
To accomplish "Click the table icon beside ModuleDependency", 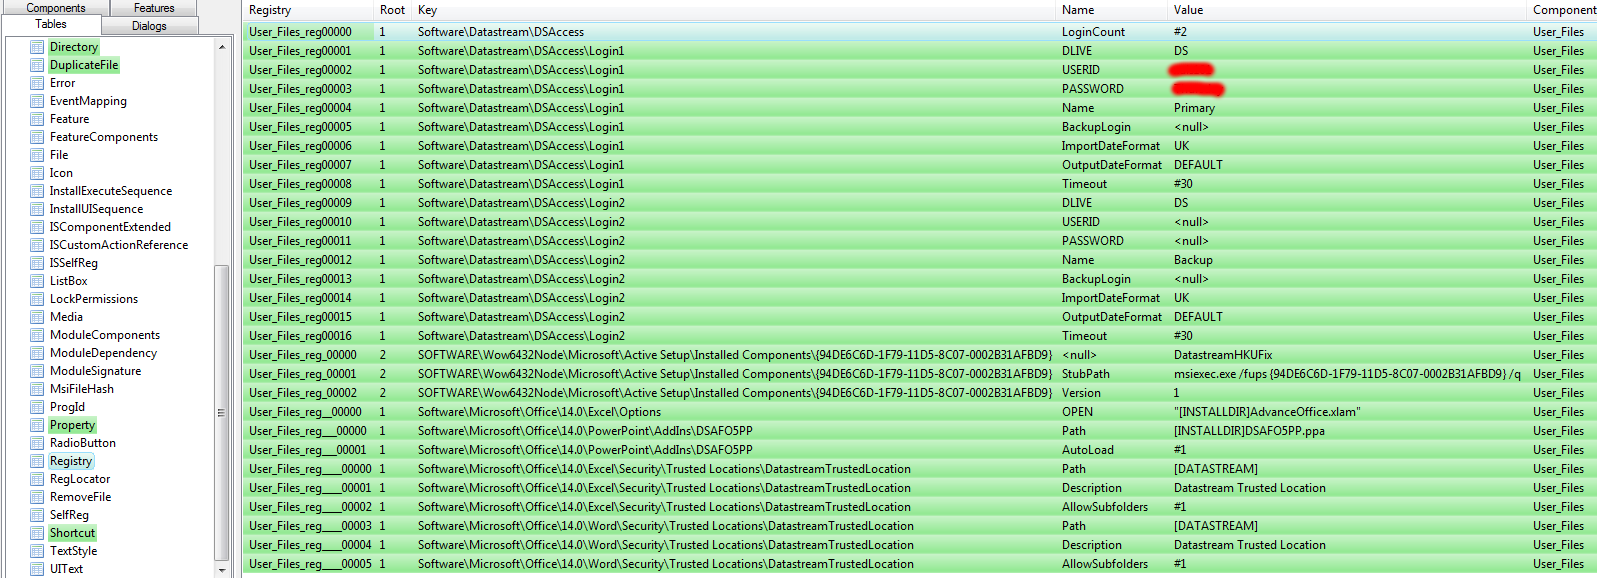I will (x=37, y=353).
